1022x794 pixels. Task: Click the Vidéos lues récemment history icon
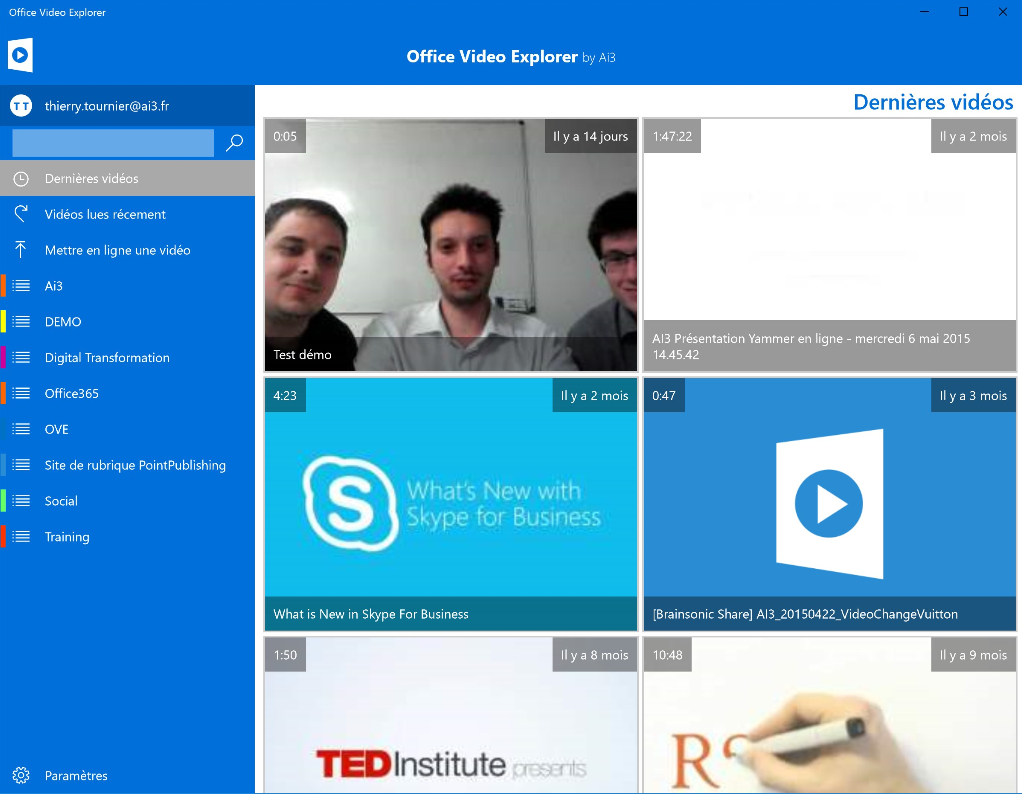point(21,214)
